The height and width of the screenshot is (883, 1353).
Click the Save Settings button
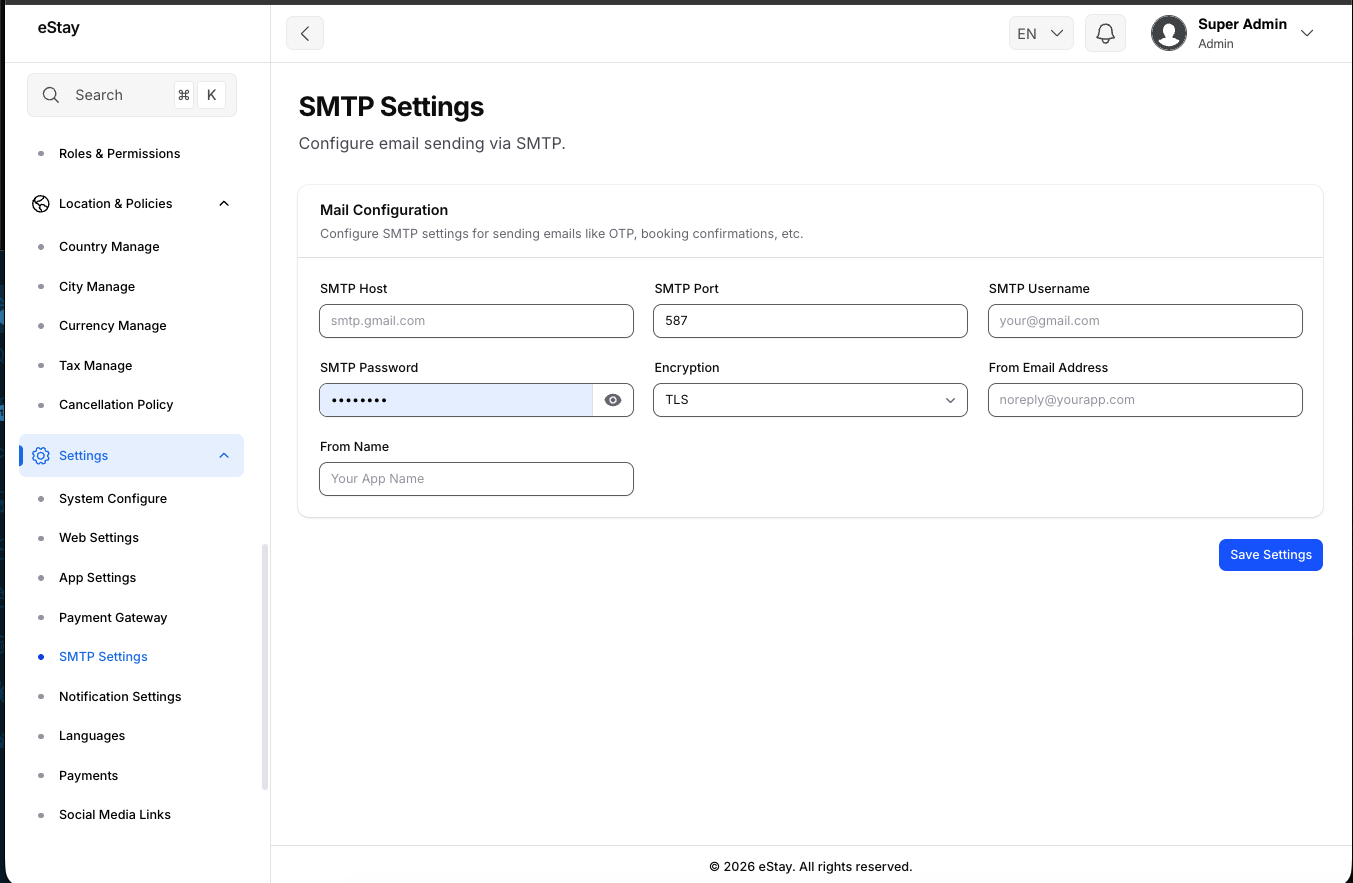point(1270,555)
